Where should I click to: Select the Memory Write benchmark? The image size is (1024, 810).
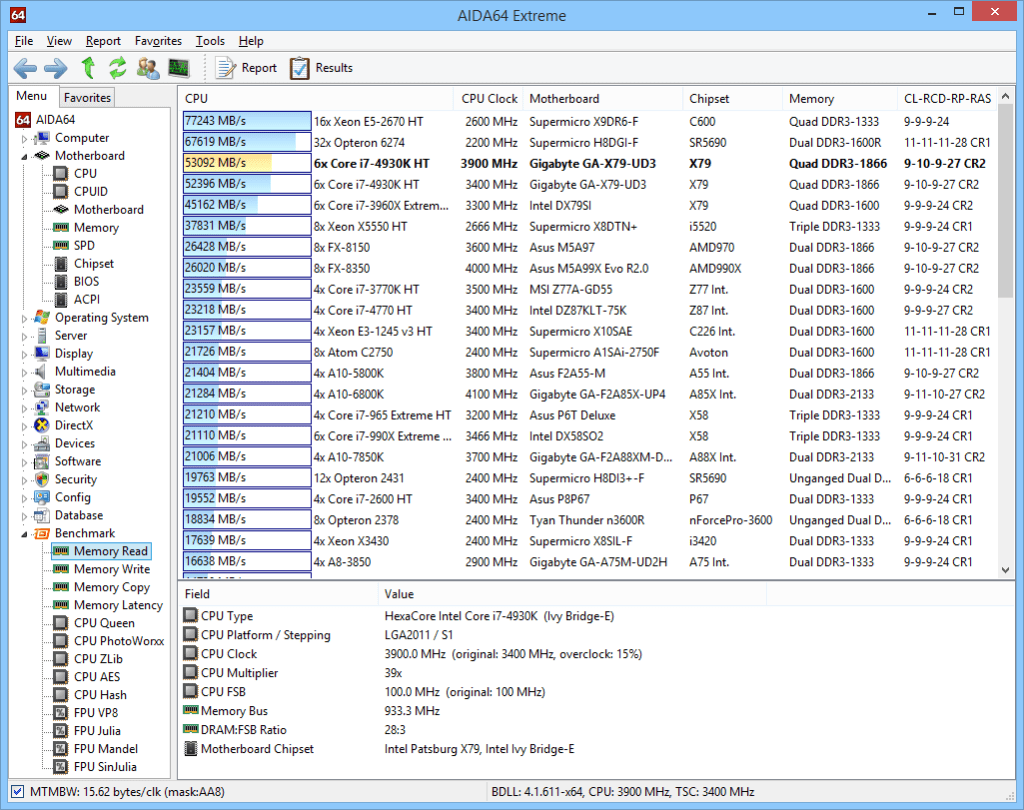(112, 569)
